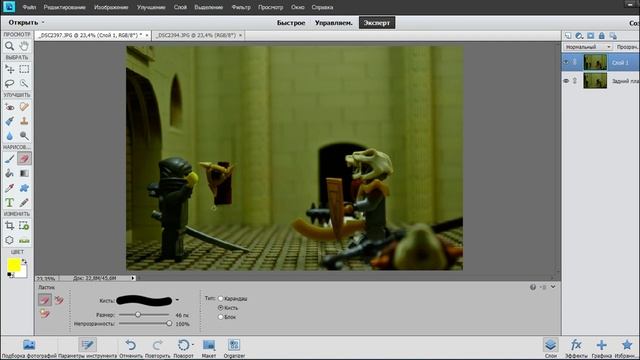Open the Редактирование menu
This screenshot has height=360, width=640.
64,7
